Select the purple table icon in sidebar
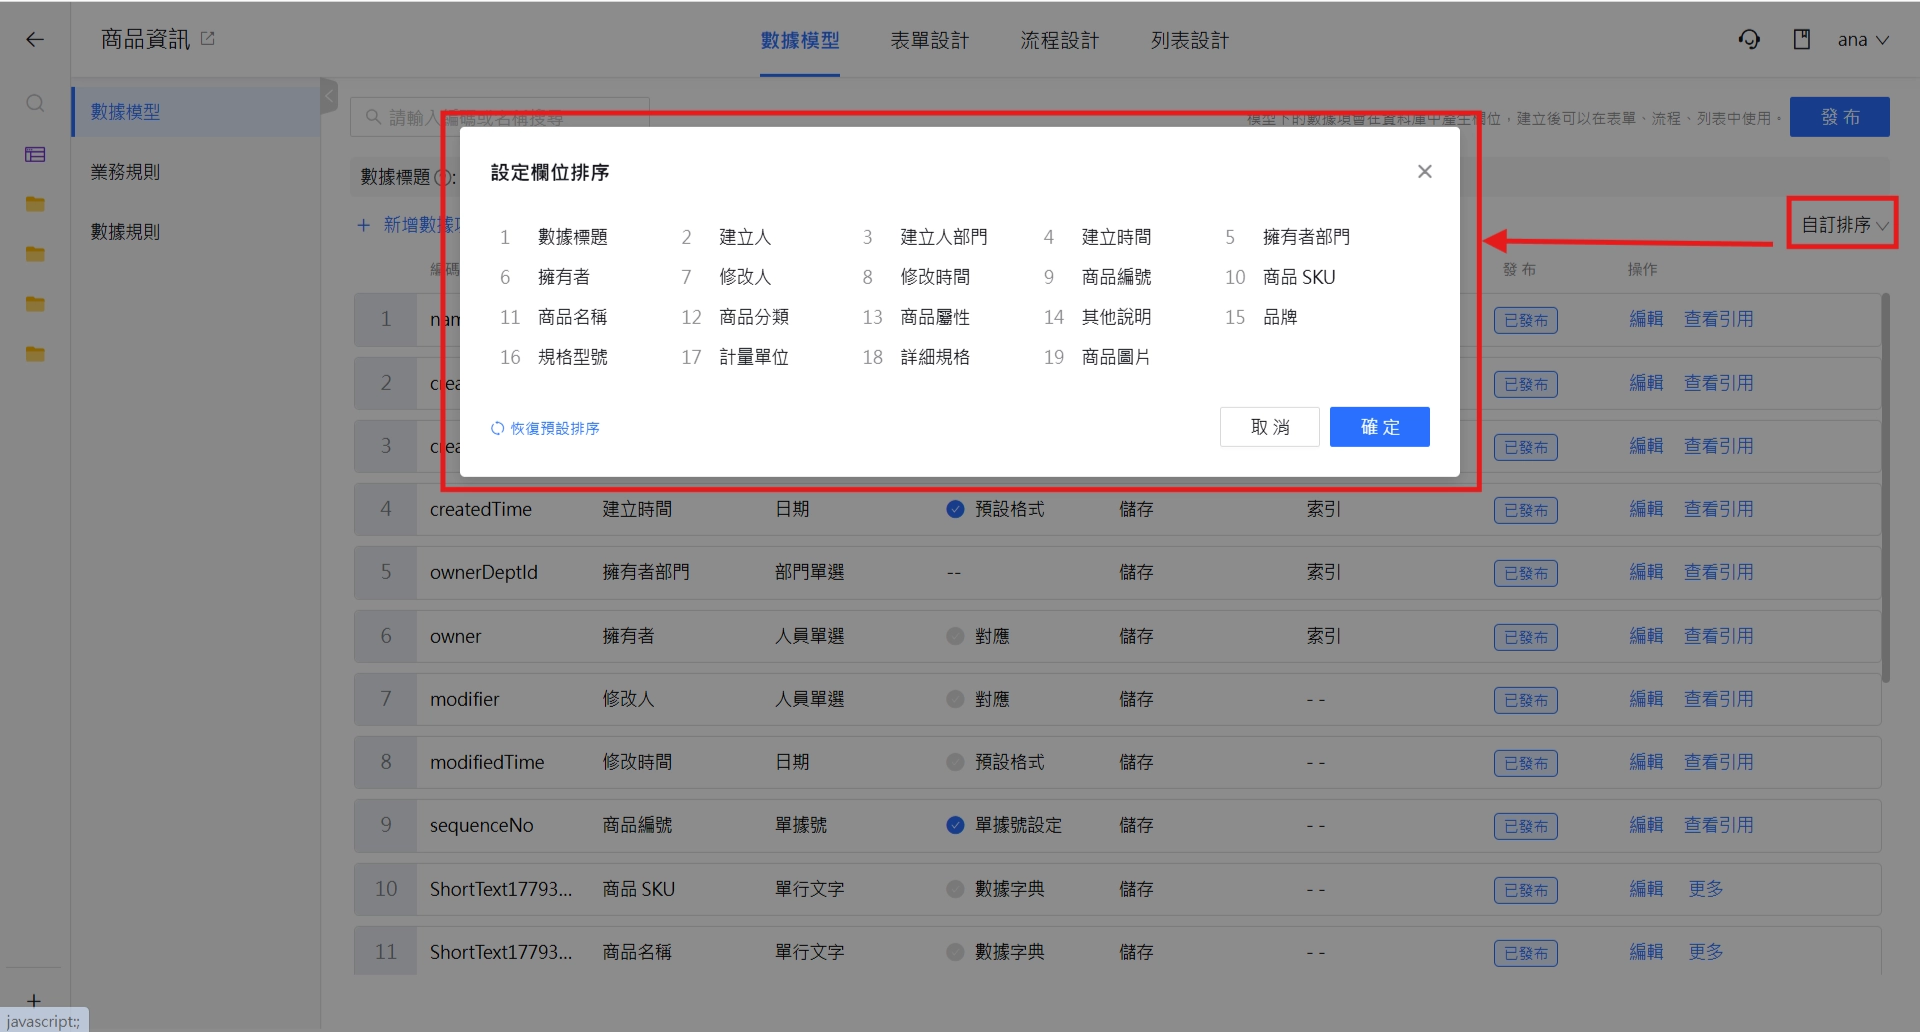This screenshot has width=1920, height=1032. point(35,154)
